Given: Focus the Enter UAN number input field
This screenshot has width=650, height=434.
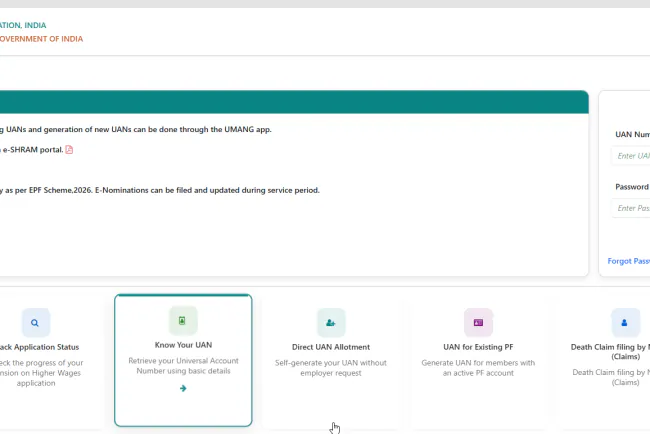Looking at the screenshot, I should 631,156.
